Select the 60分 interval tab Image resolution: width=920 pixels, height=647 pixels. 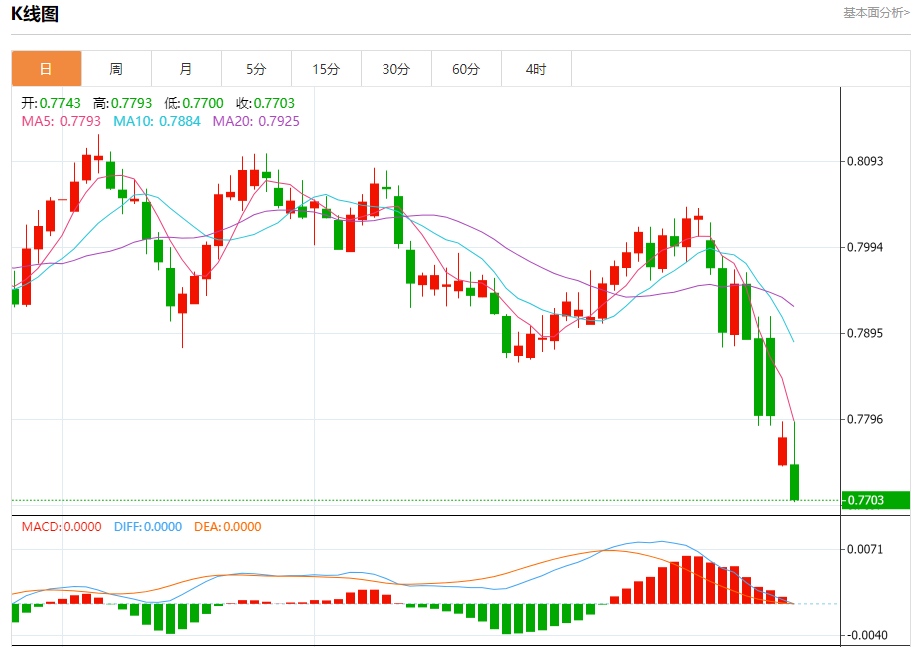(x=466, y=69)
